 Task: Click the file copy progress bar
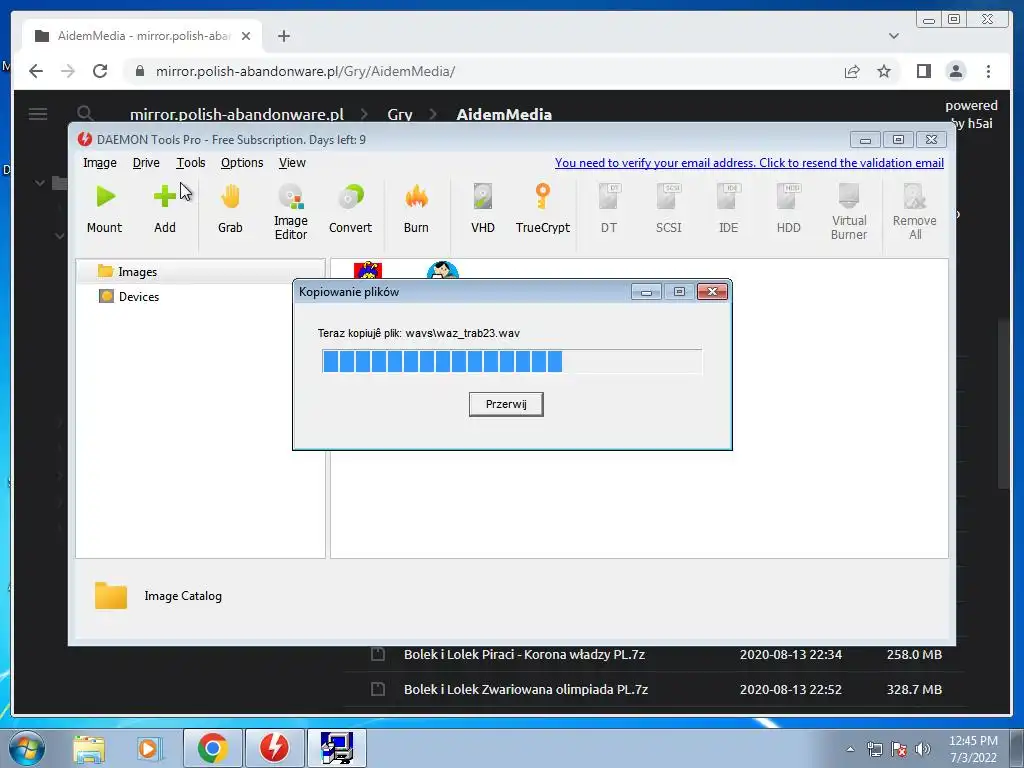click(x=512, y=361)
